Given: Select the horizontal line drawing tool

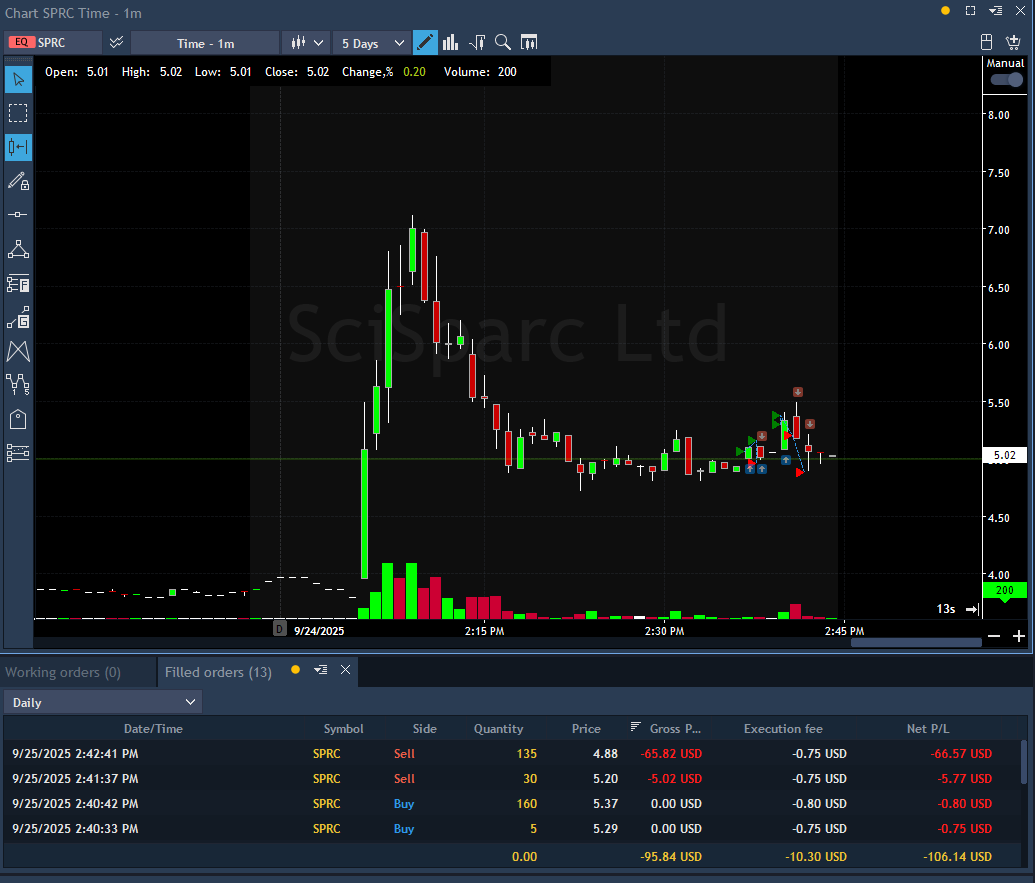Looking at the screenshot, I should tap(18, 215).
